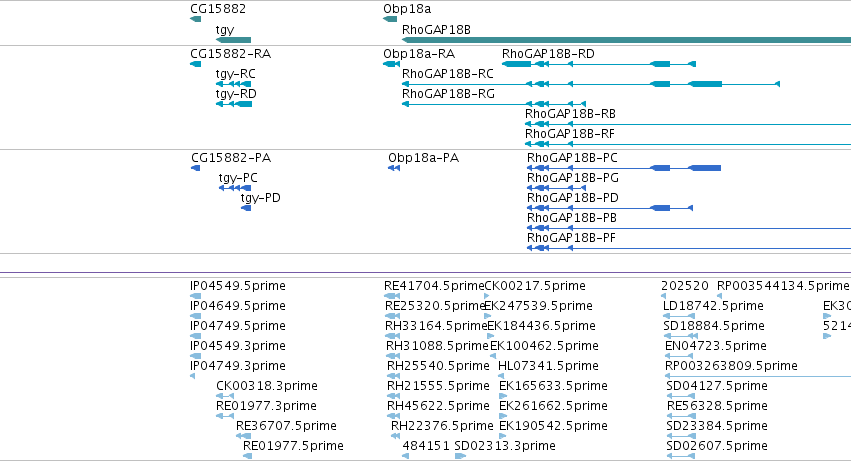851x461 pixels.
Task: Click the EK261662.5prime label
Action: 553,407
